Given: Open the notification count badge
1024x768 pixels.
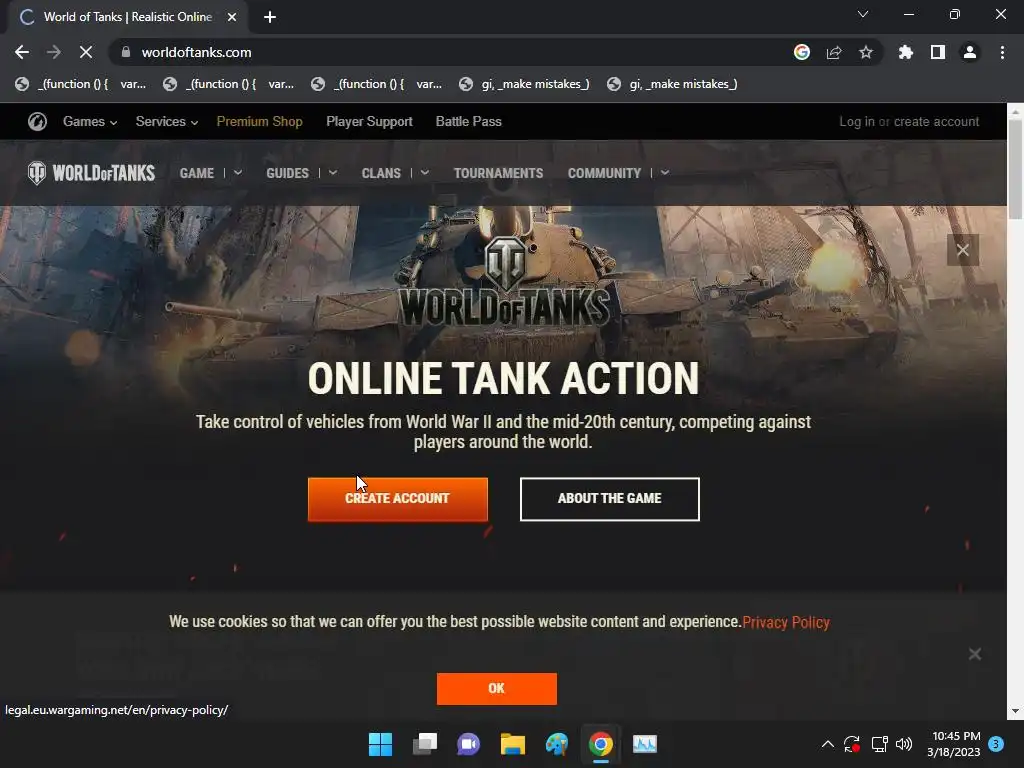Looking at the screenshot, I should [x=996, y=744].
